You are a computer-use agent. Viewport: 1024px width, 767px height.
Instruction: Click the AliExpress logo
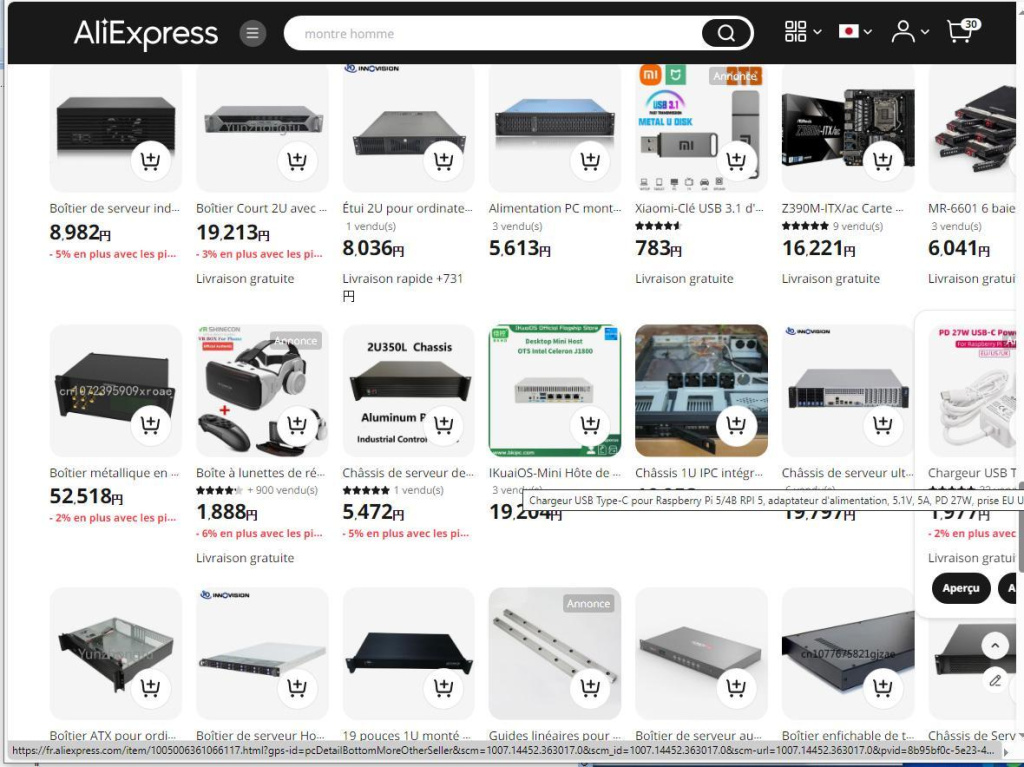(x=146, y=33)
